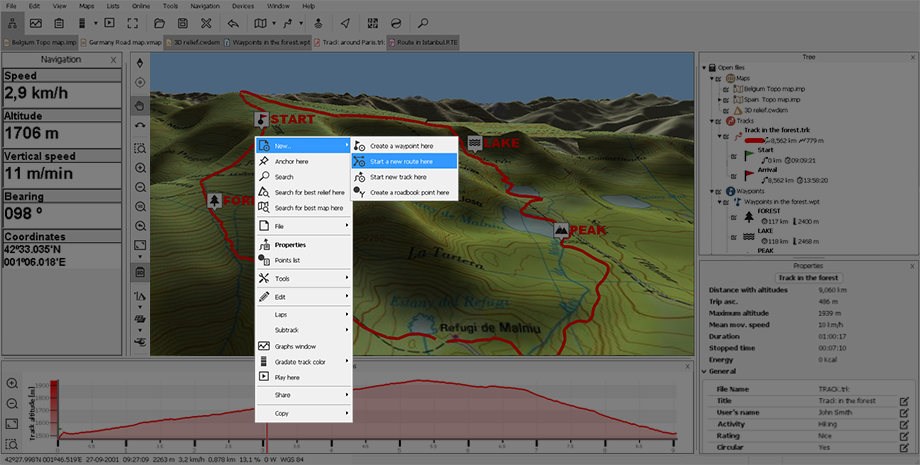Viewport: 920px width, 465px height.
Task: Switch to Germany Road map tab
Action: click(x=123, y=43)
